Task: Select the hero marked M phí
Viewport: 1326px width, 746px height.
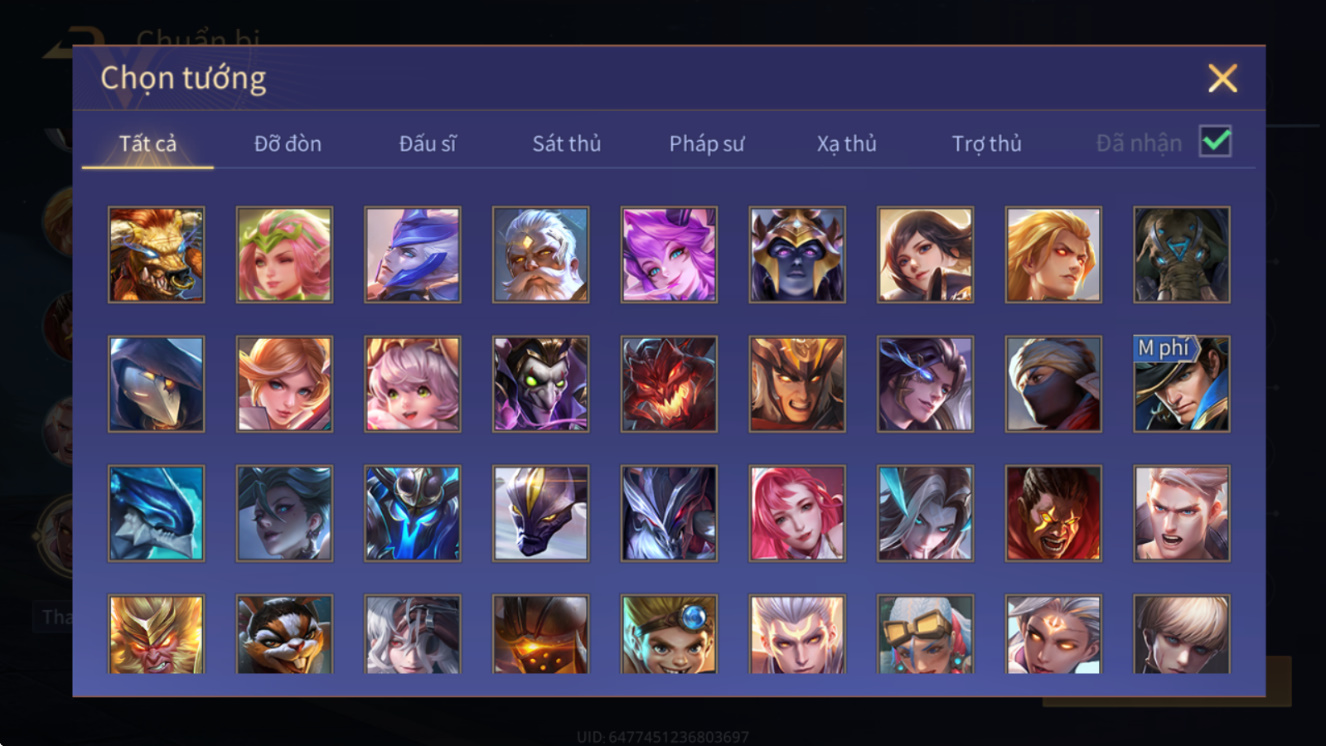Action: pyautogui.click(x=1182, y=384)
